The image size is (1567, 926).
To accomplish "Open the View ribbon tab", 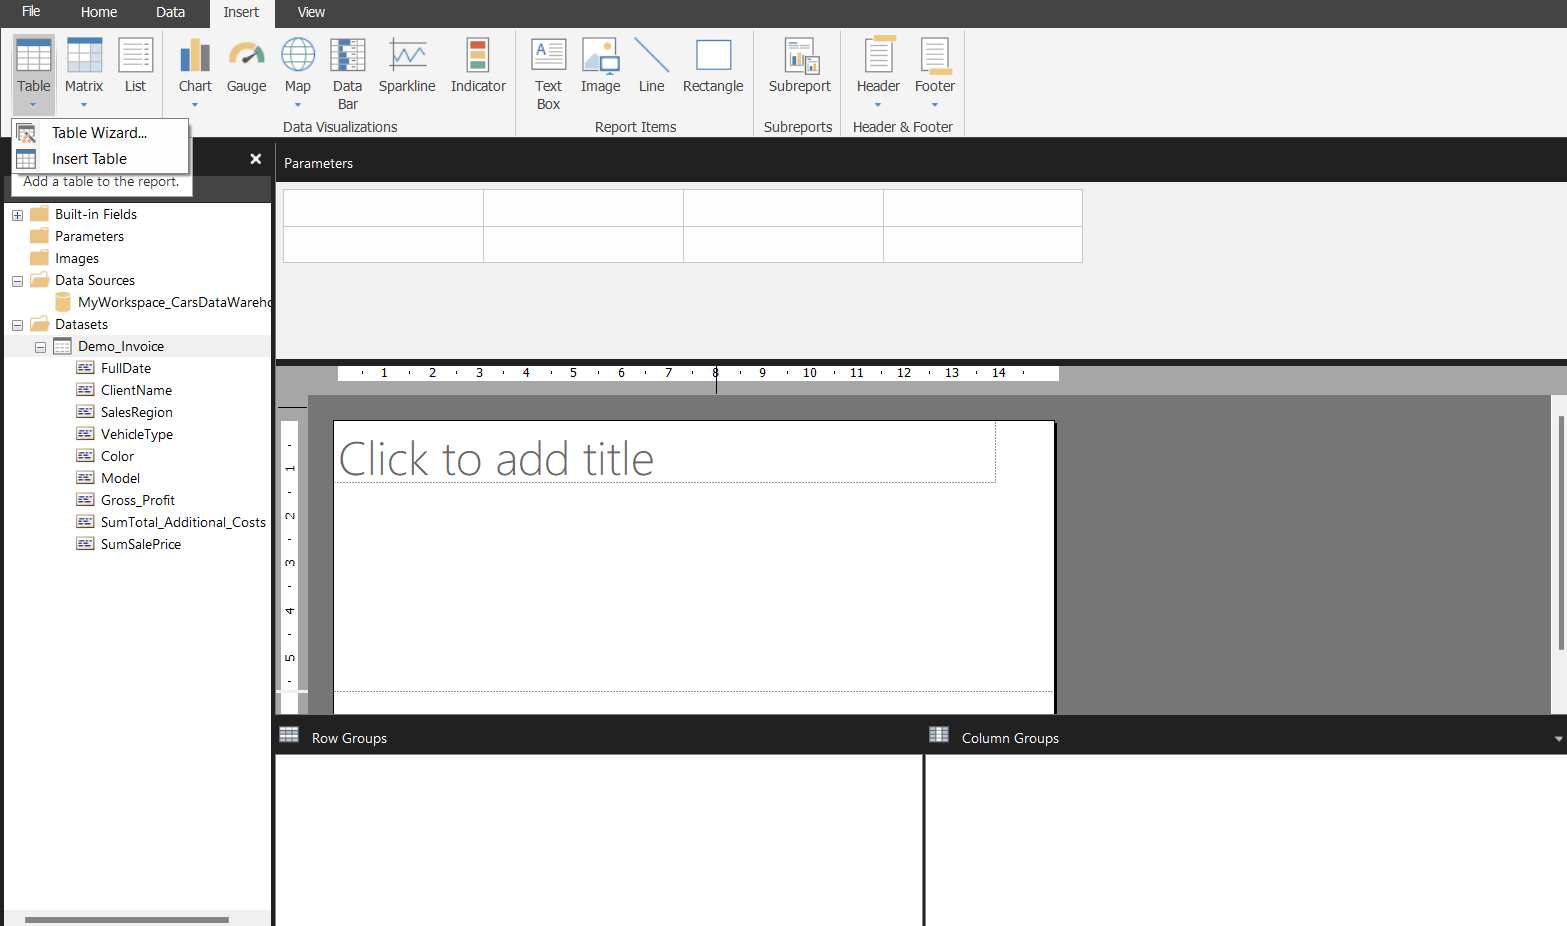I will coord(311,12).
